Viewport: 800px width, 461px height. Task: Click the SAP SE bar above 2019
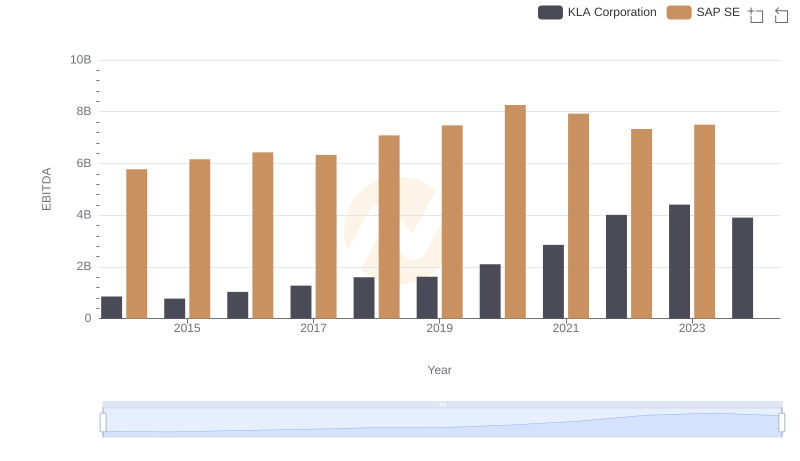pos(452,222)
